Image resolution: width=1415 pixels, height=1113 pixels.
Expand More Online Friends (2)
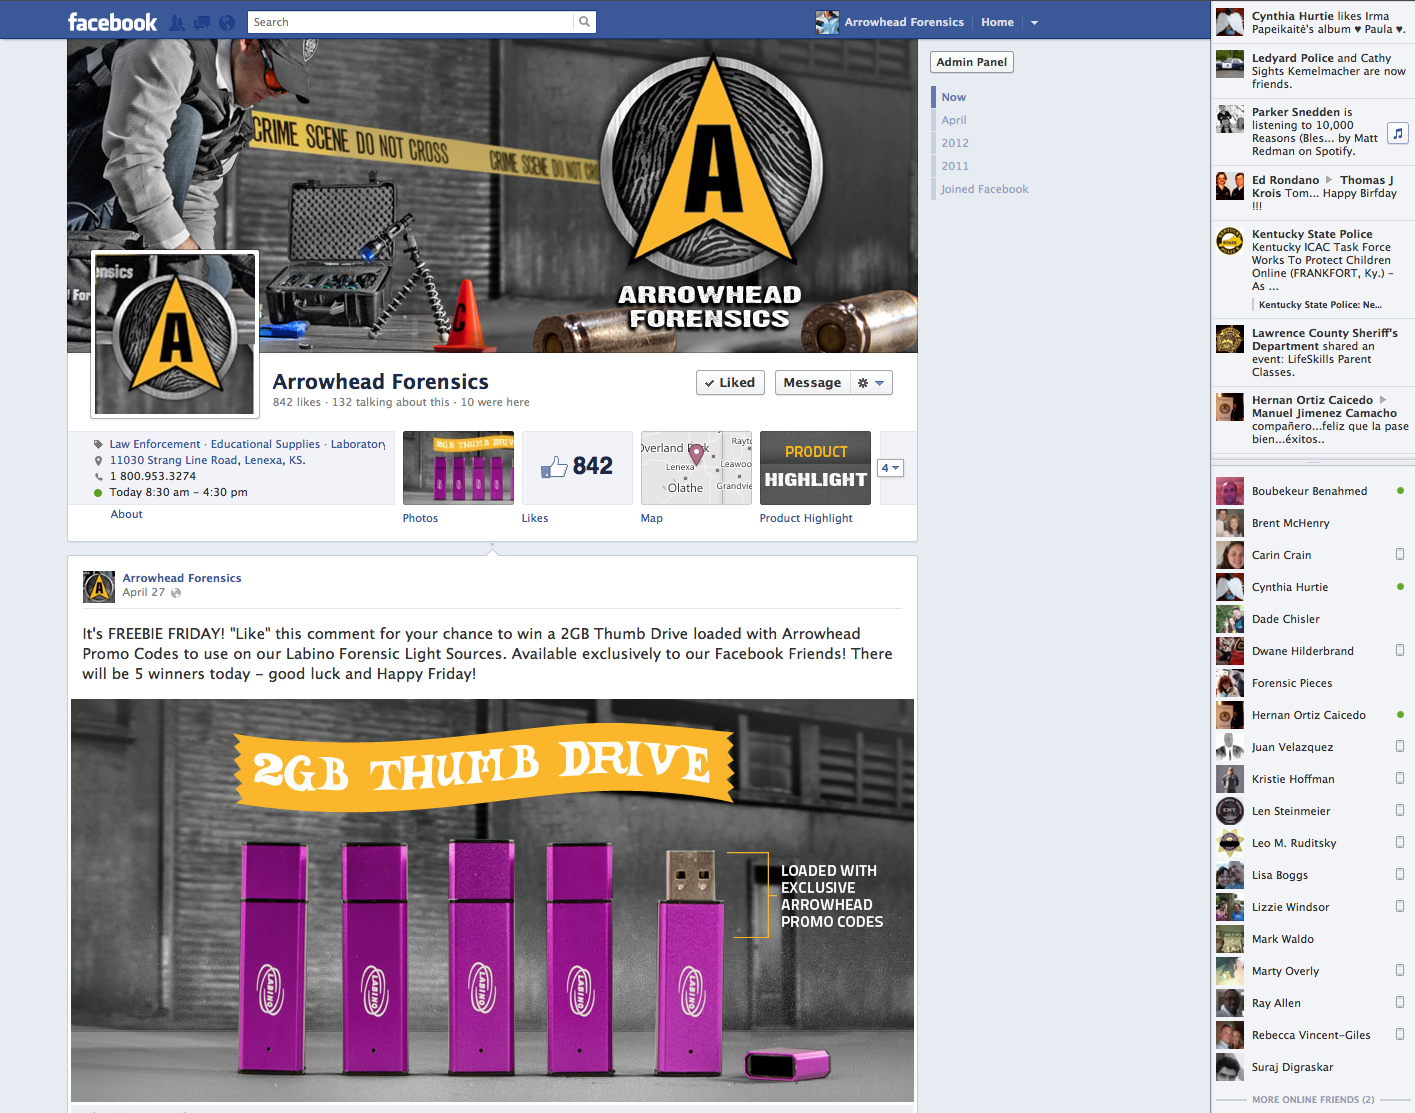(1313, 1100)
